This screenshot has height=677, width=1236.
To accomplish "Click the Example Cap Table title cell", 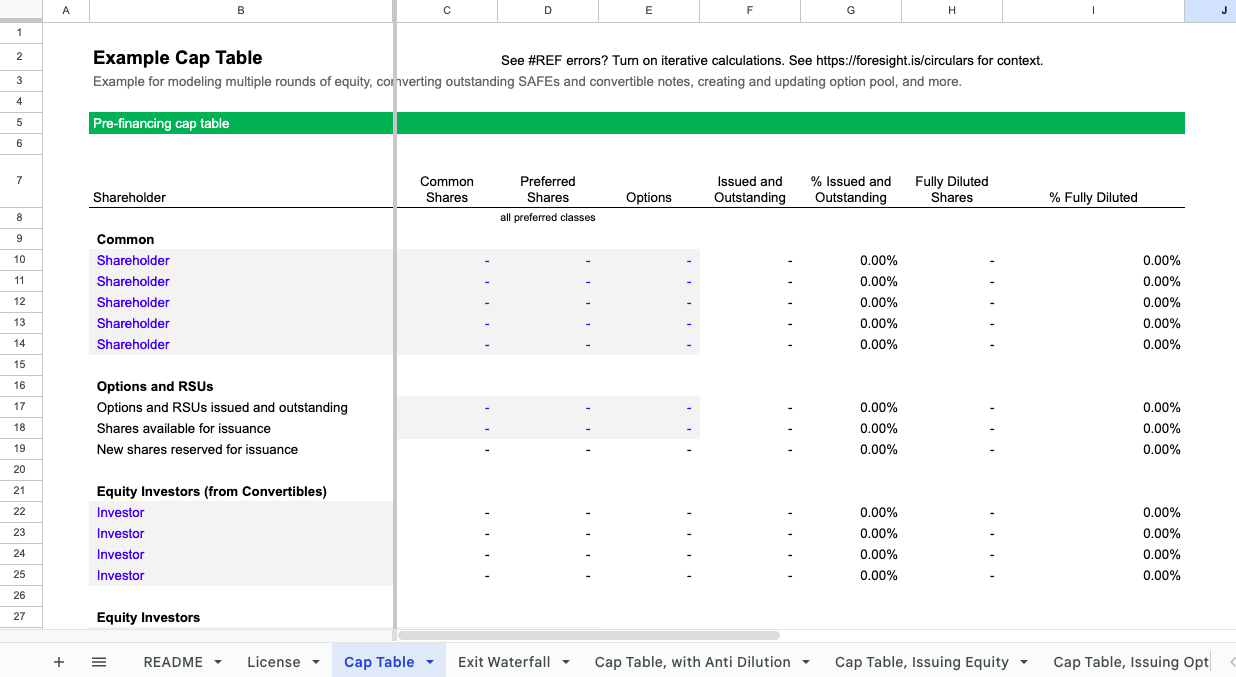I will [178, 58].
